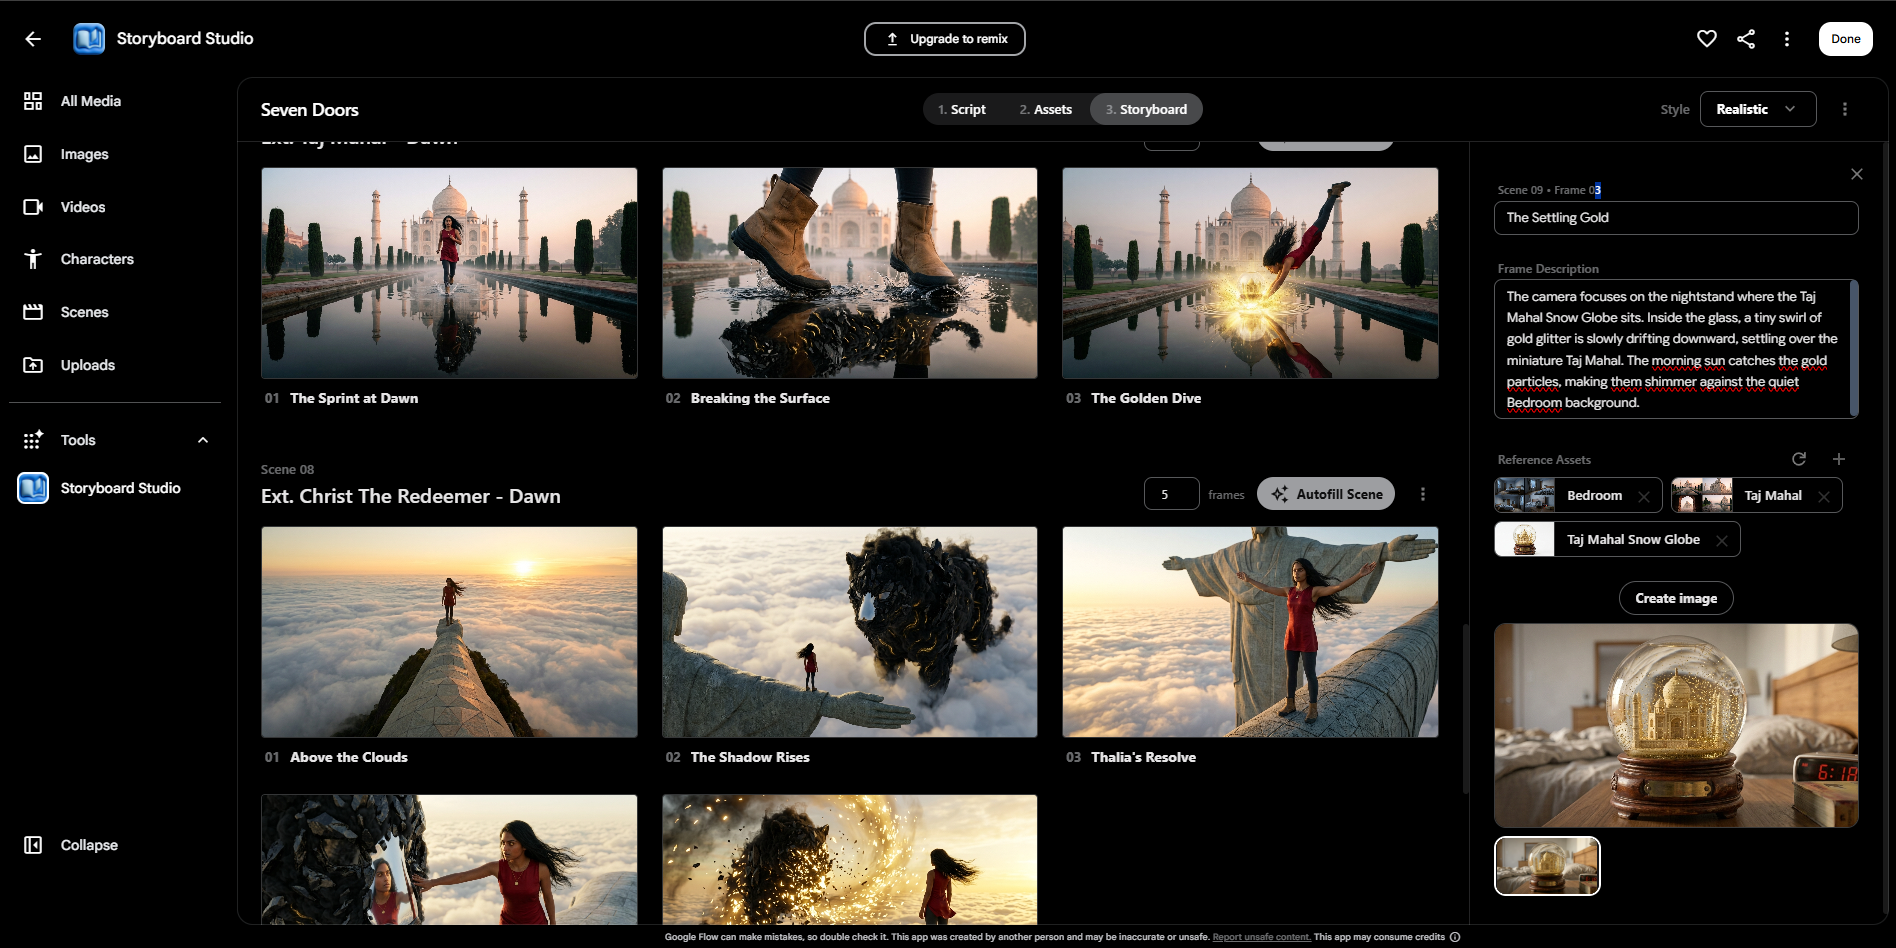Refresh the Reference Assets
The image size is (1896, 948).
[x=1799, y=459]
